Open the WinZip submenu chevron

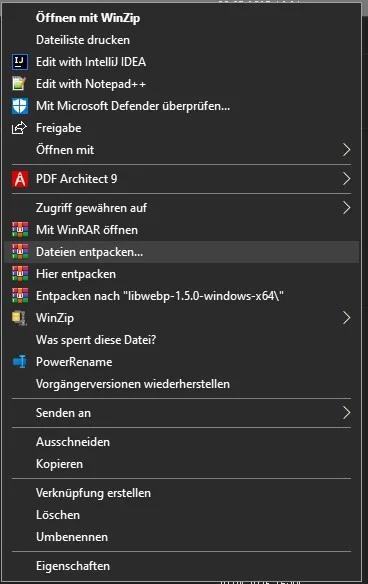point(346,318)
